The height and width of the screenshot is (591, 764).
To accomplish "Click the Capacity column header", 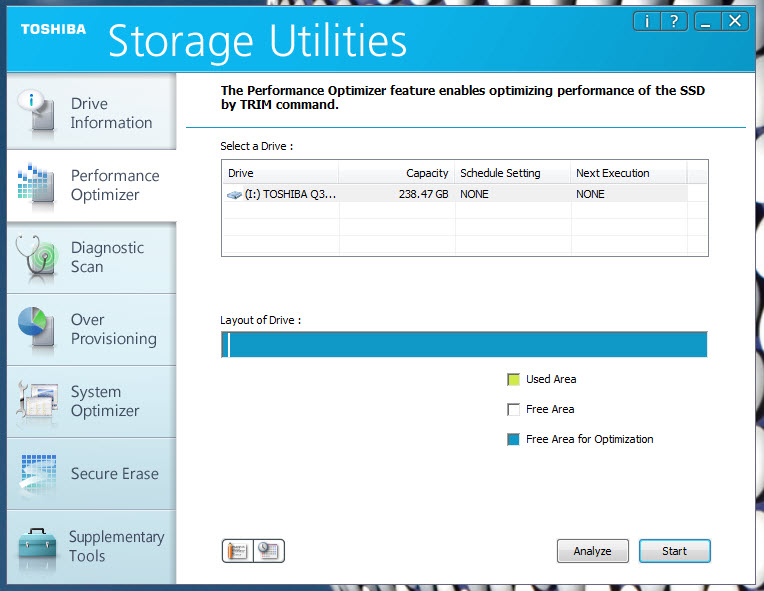I will (397, 173).
